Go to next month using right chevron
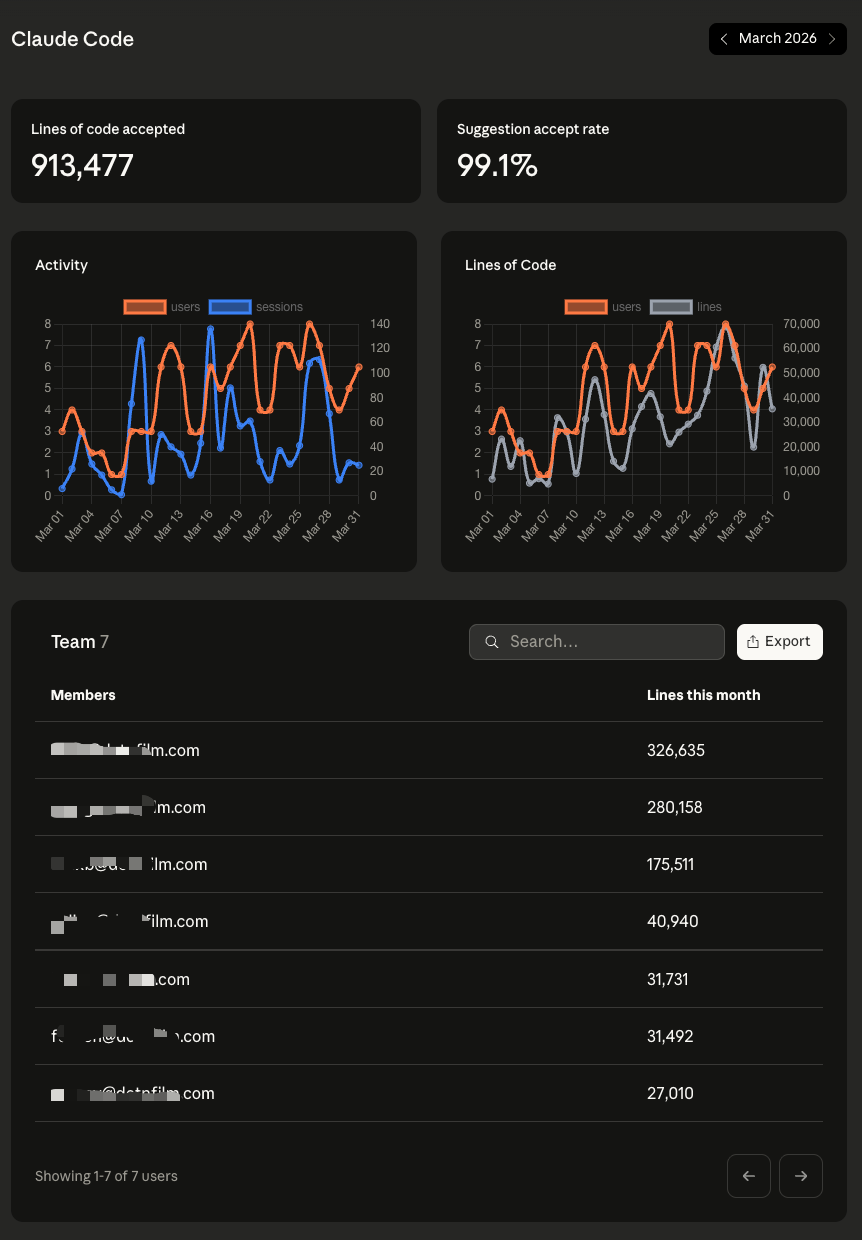The width and height of the screenshot is (862, 1240). (x=832, y=39)
